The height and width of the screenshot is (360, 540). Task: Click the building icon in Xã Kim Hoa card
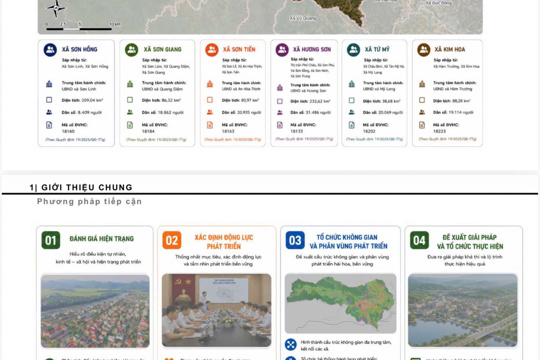click(x=422, y=84)
